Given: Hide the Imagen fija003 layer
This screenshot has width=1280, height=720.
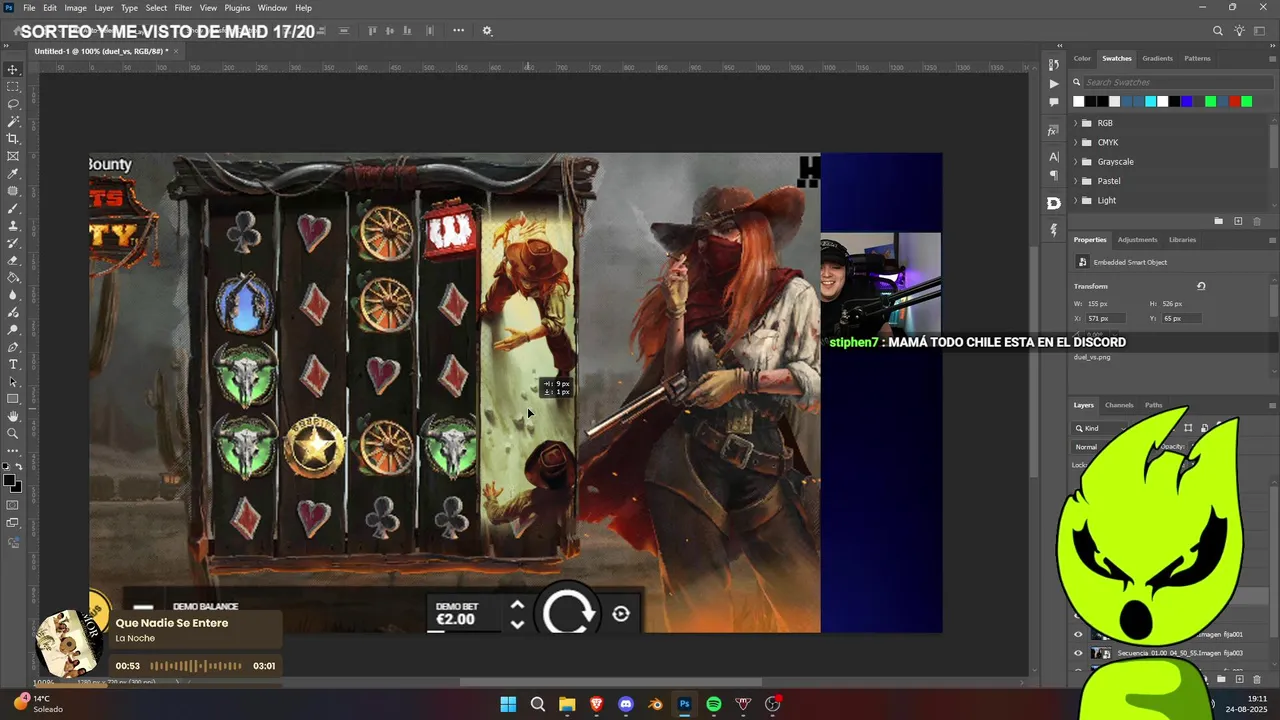Looking at the screenshot, I should (x=1078, y=653).
